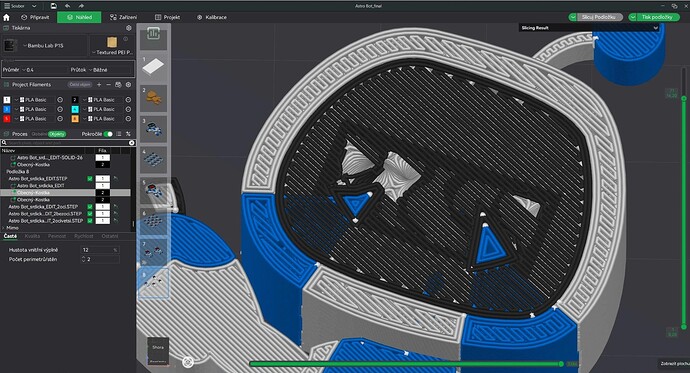Click the undo arrow icon
This screenshot has height=373, width=690.
(67, 6)
